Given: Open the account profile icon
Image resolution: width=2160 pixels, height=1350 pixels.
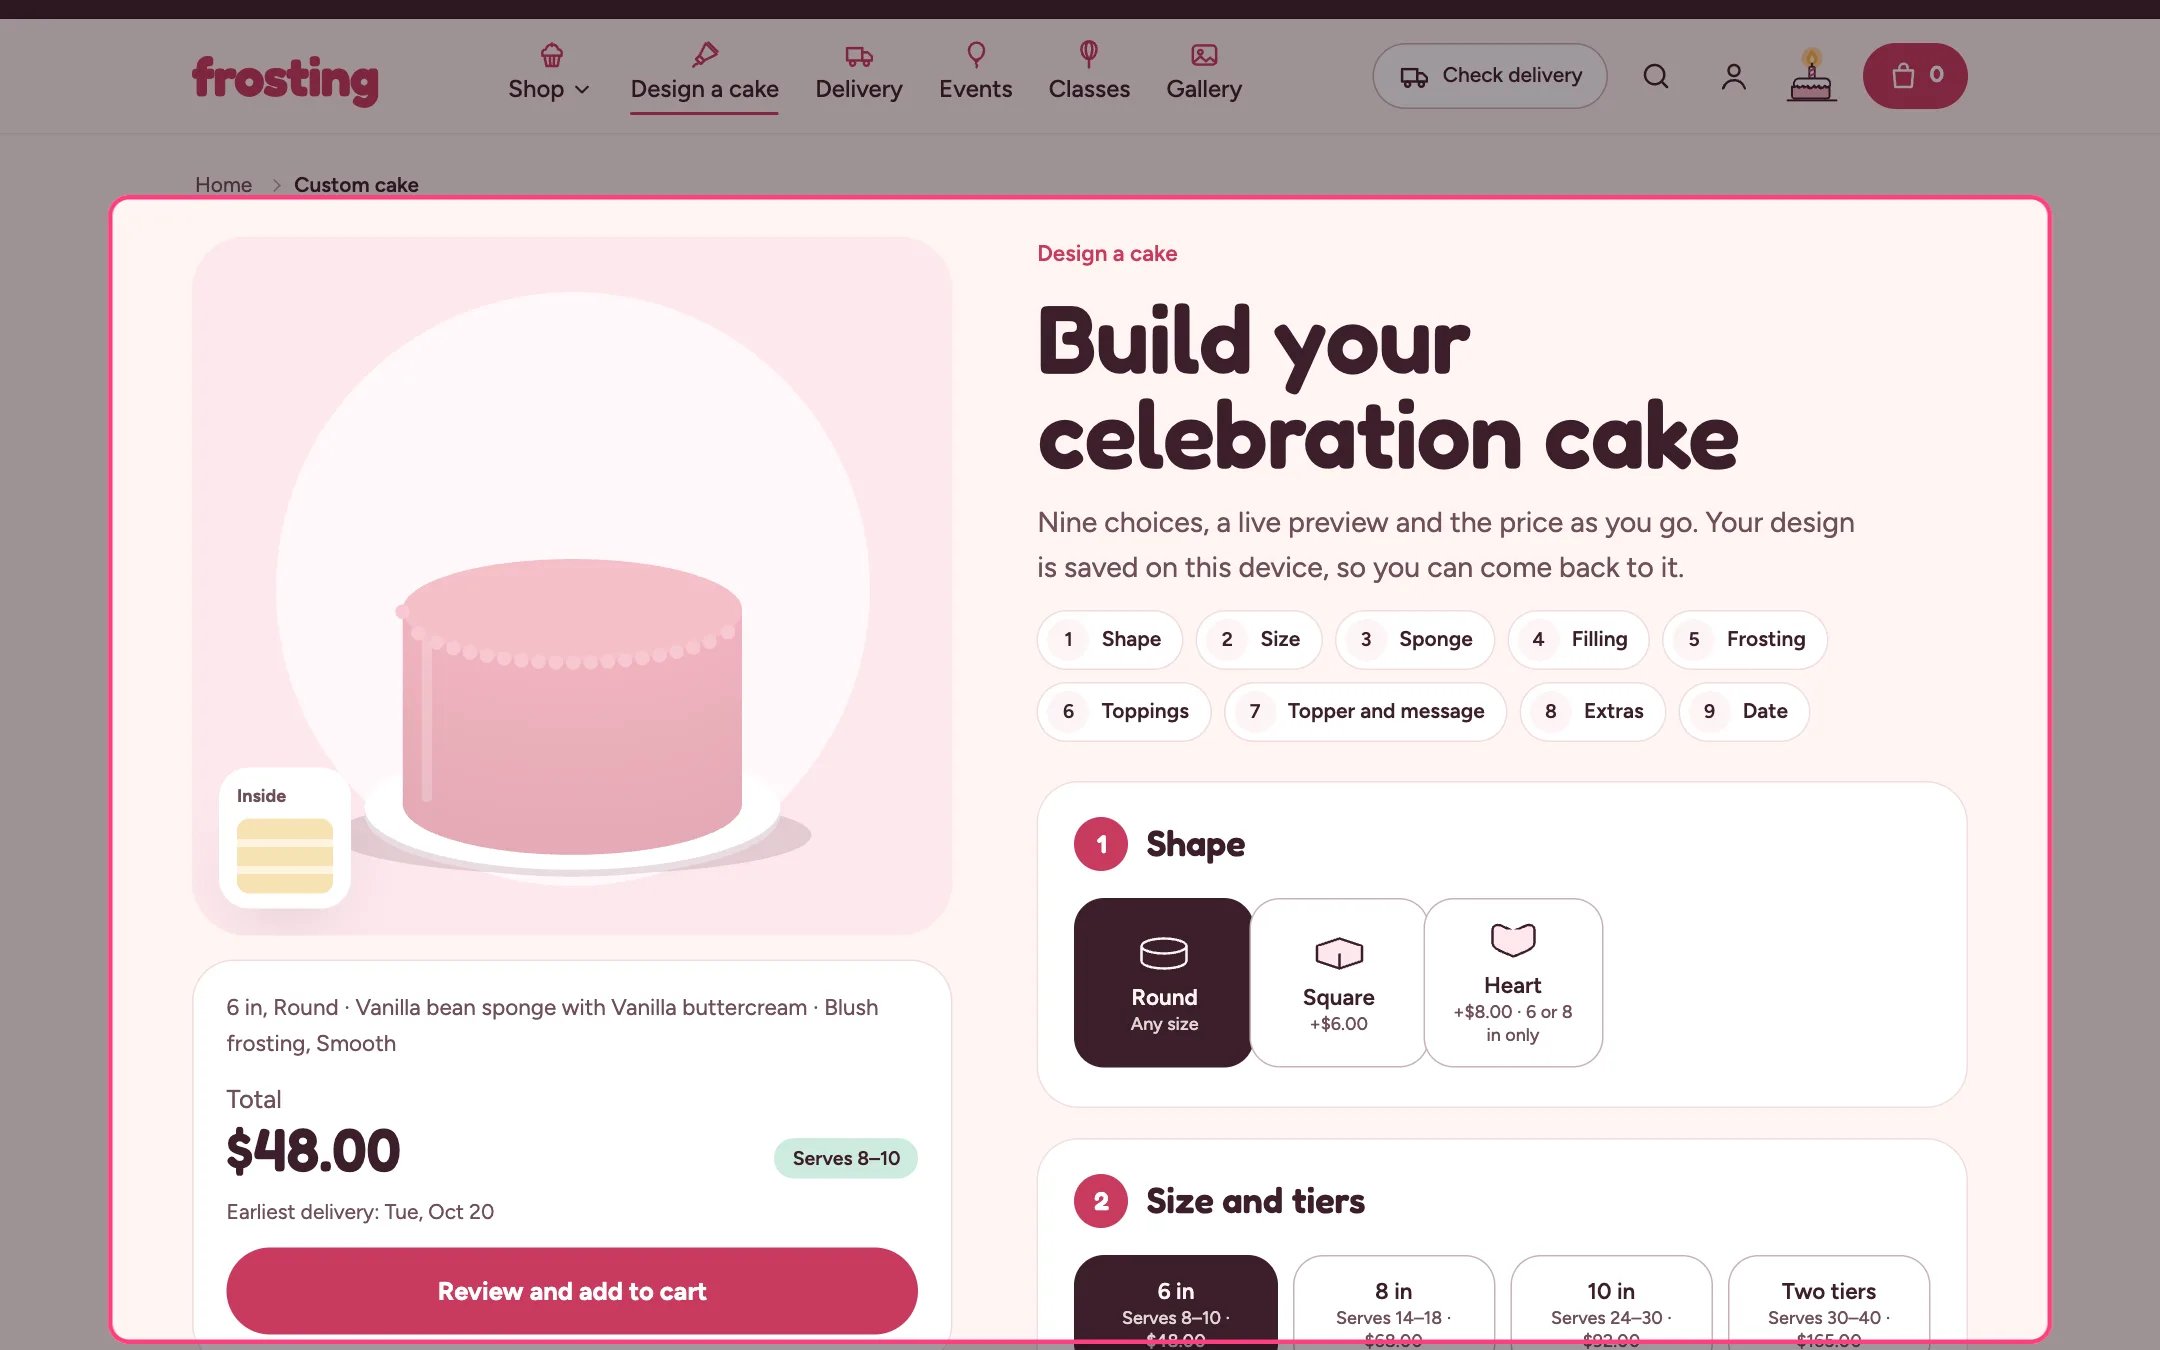Looking at the screenshot, I should (1734, 76).
